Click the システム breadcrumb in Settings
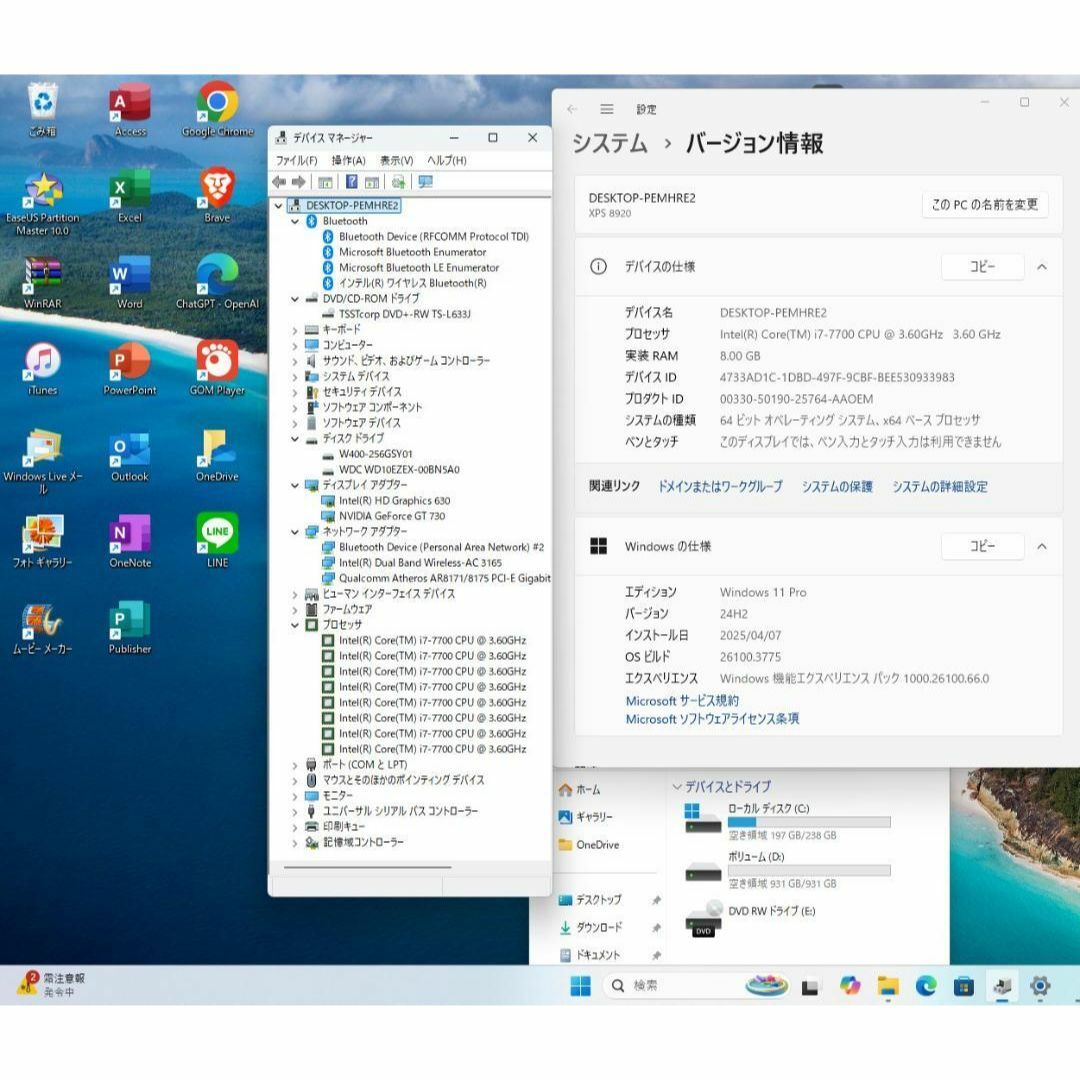This screenshot has height=1080, width=1080. coord(610,143)
